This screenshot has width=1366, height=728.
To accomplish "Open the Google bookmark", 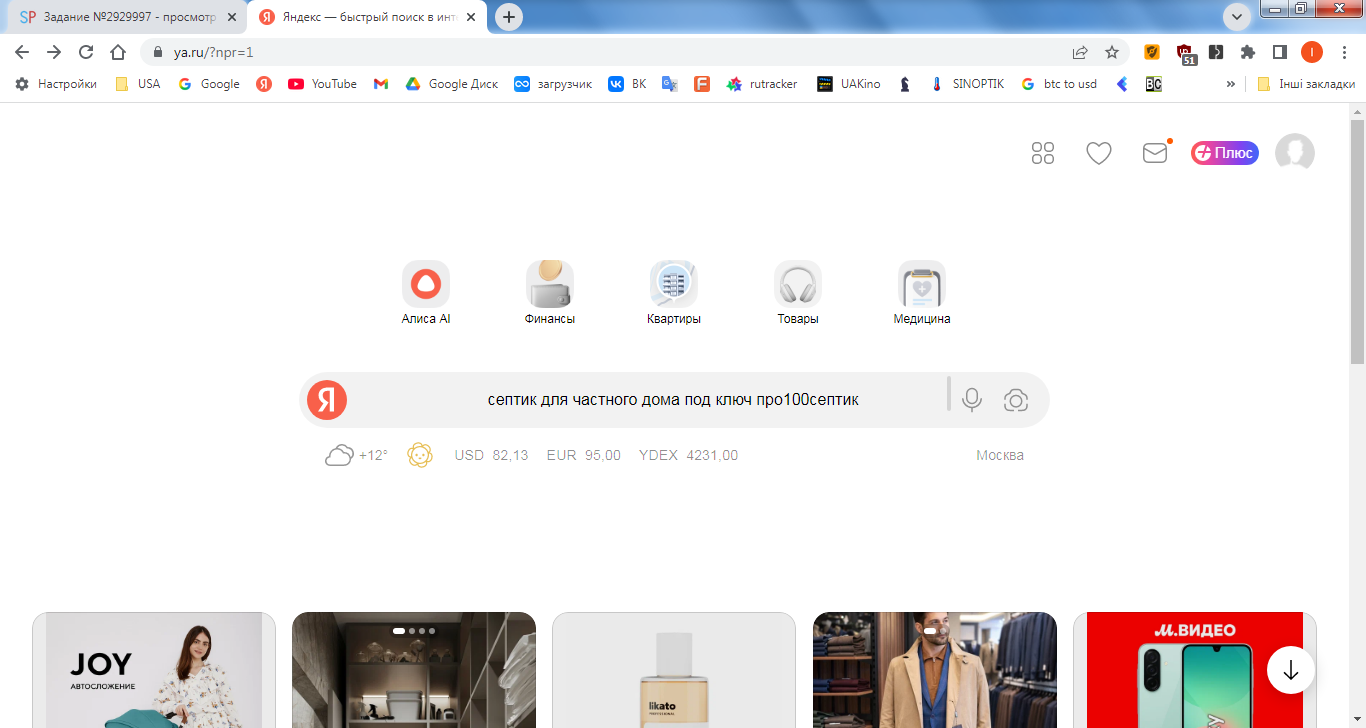I will [209, 84].
